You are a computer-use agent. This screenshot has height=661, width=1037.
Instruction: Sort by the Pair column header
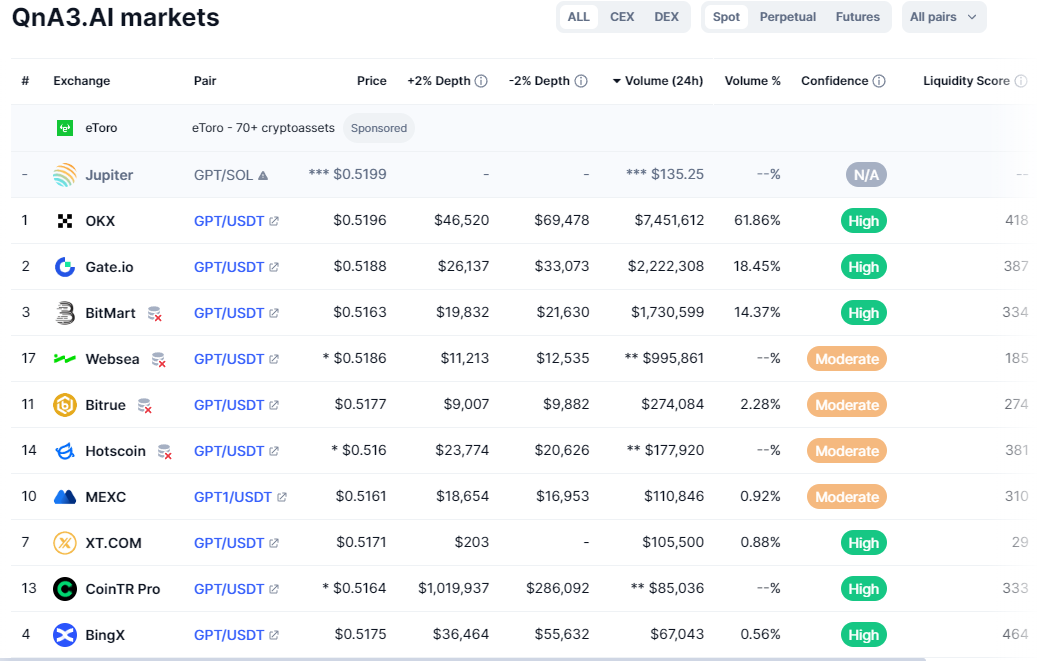coord(205,81)
